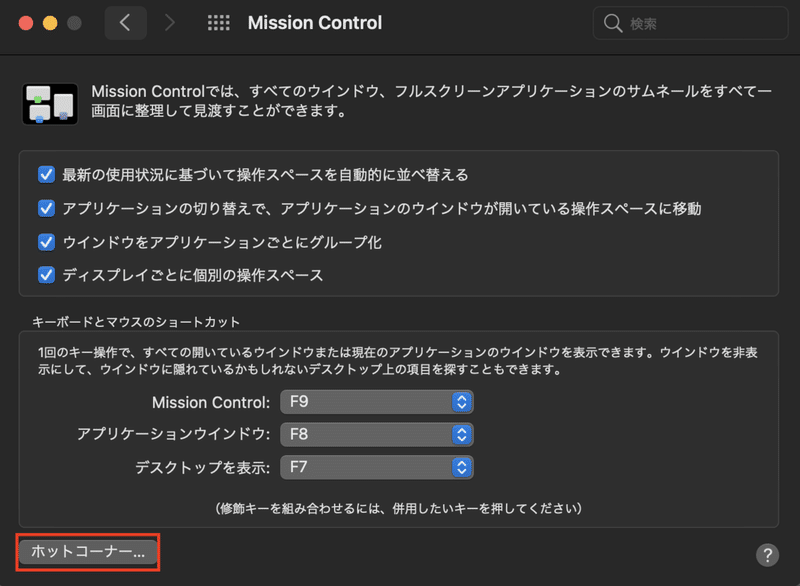Toggle アプリケーションの切り替えで操作スペースに移動 checkbox
This screenshot has height=586, width=800.
pos(46,209)
